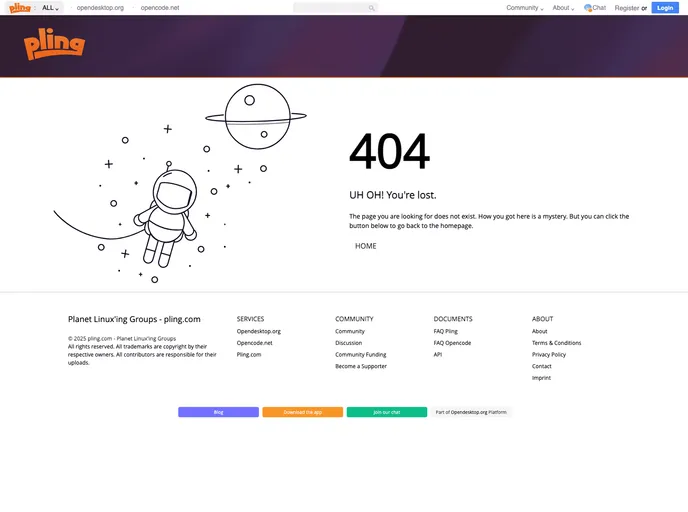688x512 pixels.
Task: Focus the top search input field
Action: [x=335, y=8]
